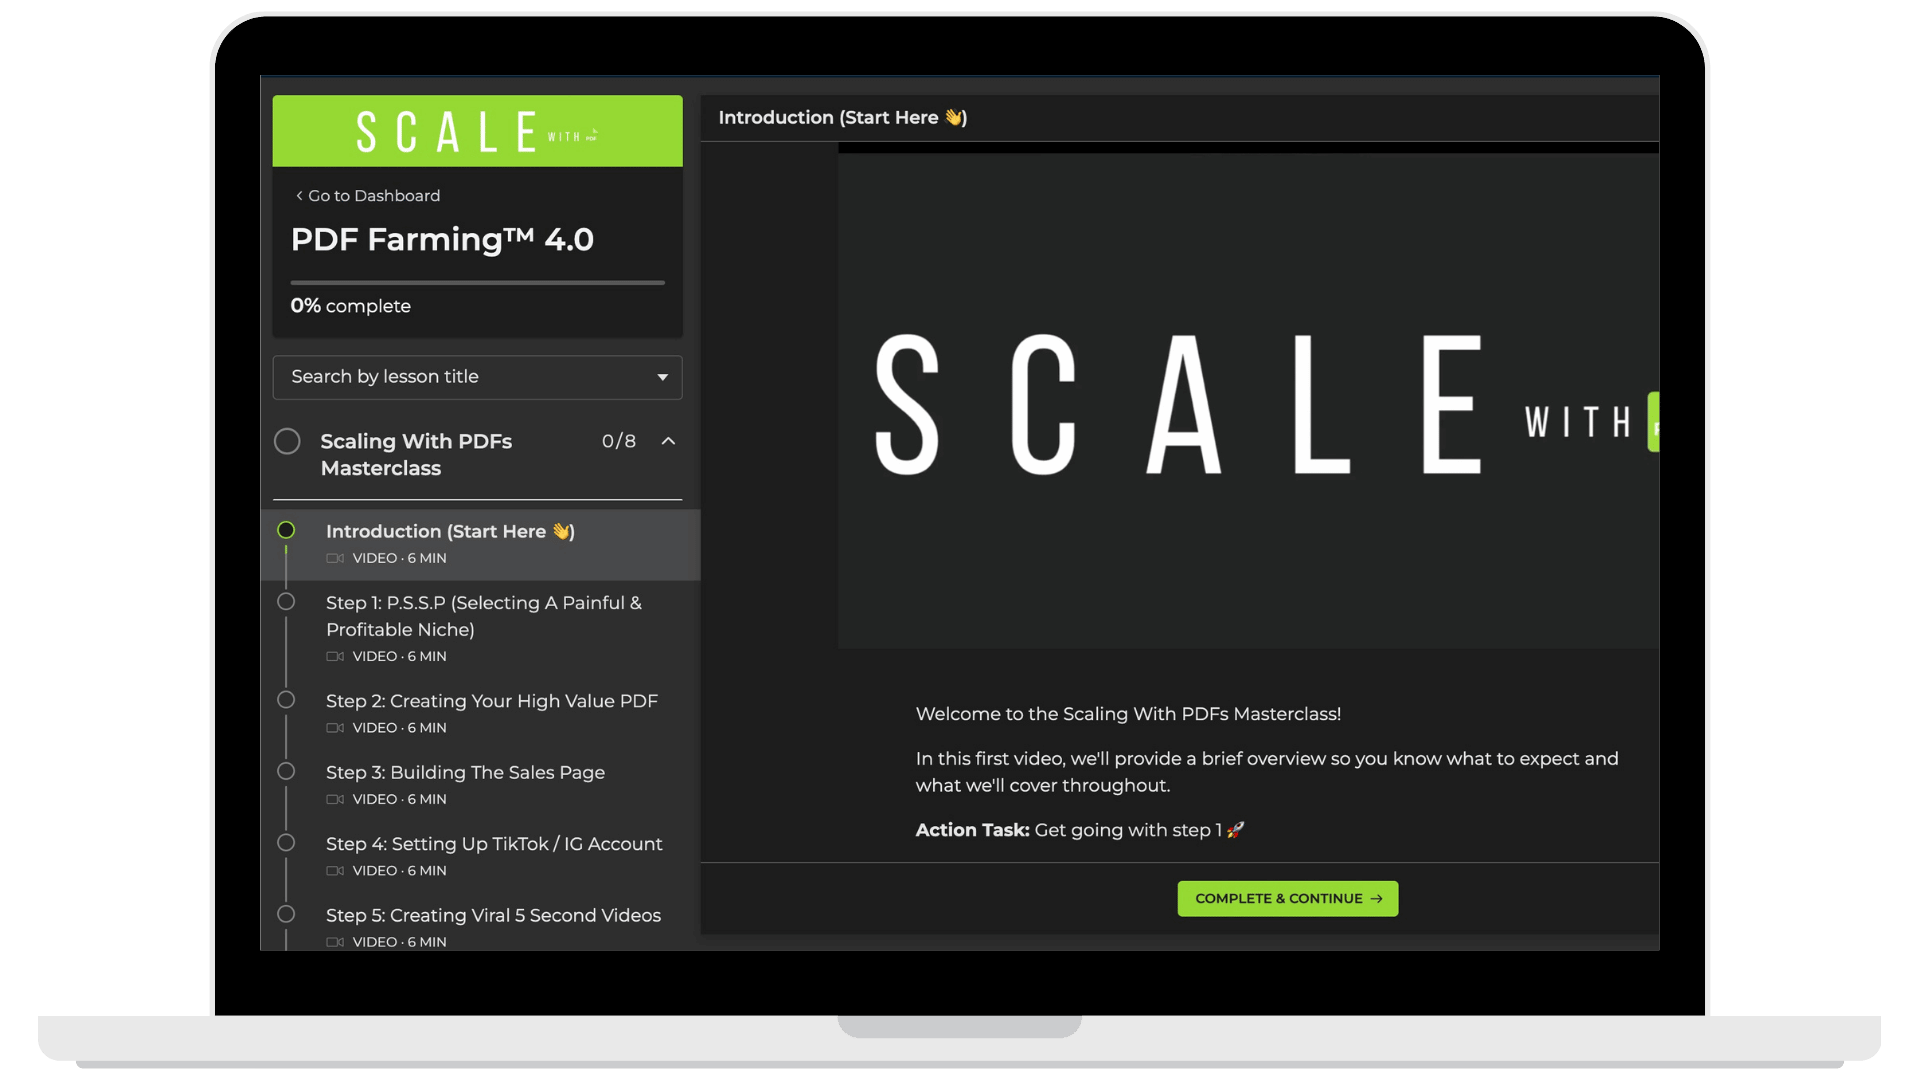
Task: Collapse the Scaling With PDFs Masterclass section
Action: point(668,441)
